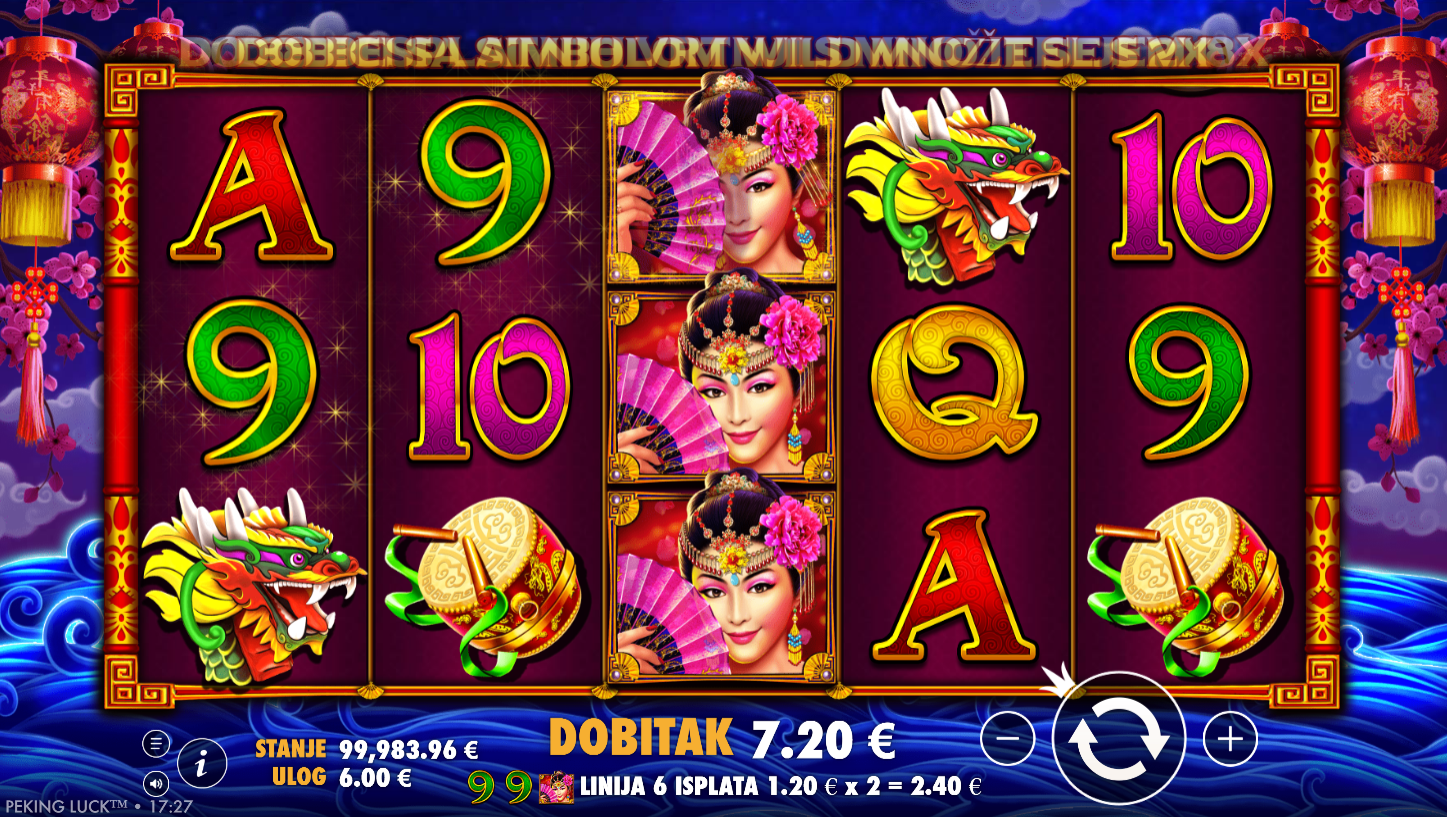Open the hamburger menu icon
Image resolution: width=1447 pixels, height=817 pixels.
155,743
